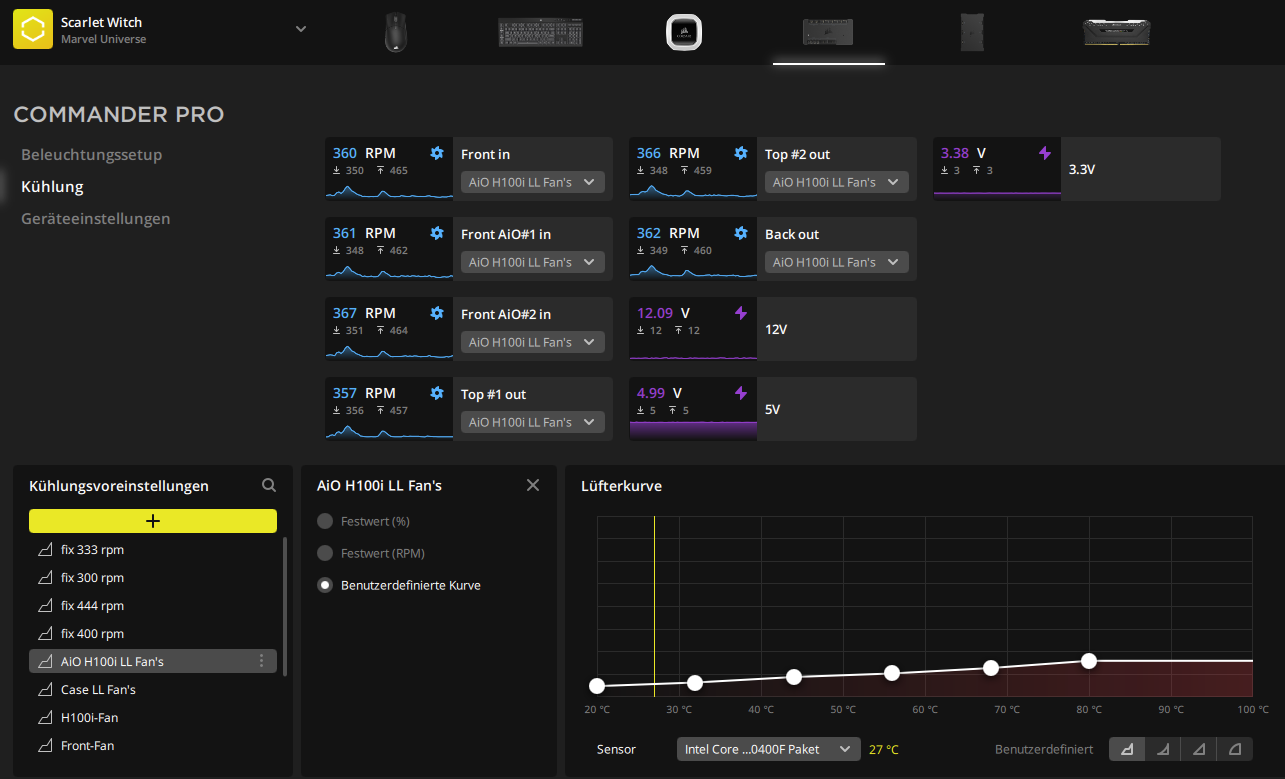Screen dimensions: 1285x779
Task: Search cooling presets with magnifier icon
Action: pyautogui.click(x=269, y=485)
